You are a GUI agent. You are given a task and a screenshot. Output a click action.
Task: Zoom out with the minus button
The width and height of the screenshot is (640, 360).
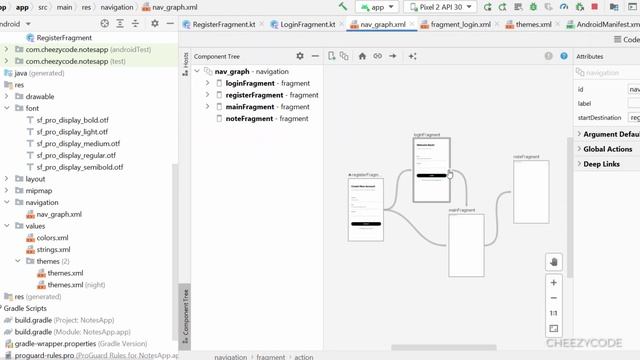553,298
